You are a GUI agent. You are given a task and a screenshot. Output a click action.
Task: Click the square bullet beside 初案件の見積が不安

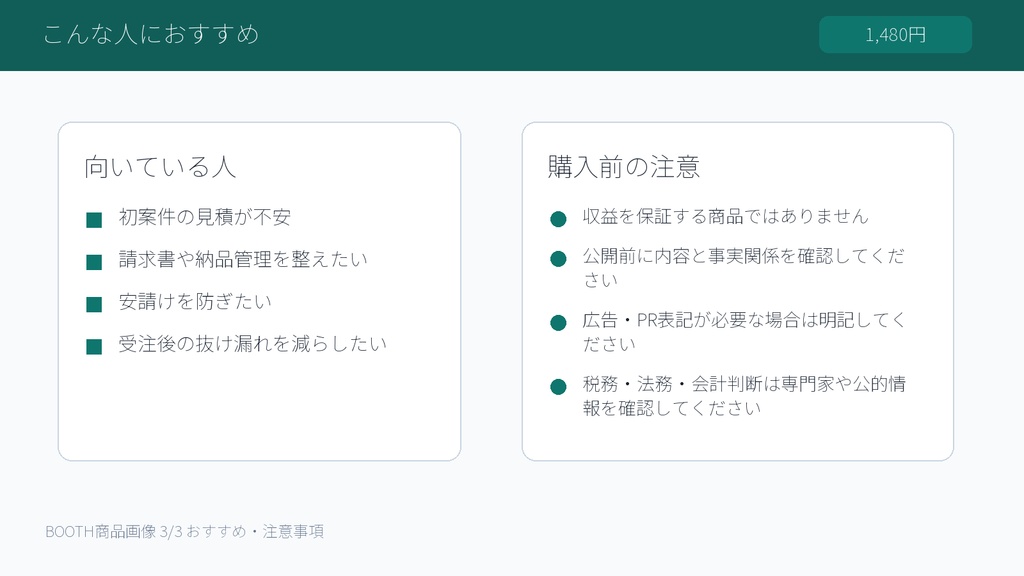(x=94, y=220)
